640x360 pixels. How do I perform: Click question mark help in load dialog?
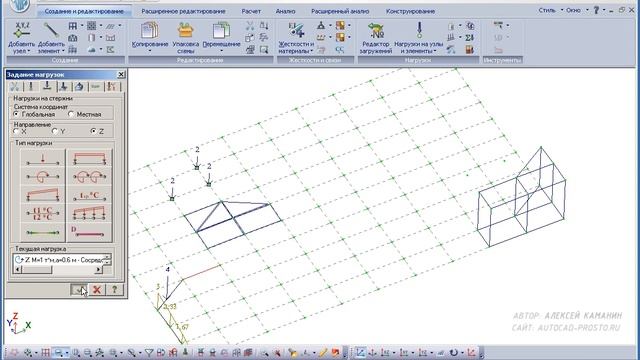point(114,290)
